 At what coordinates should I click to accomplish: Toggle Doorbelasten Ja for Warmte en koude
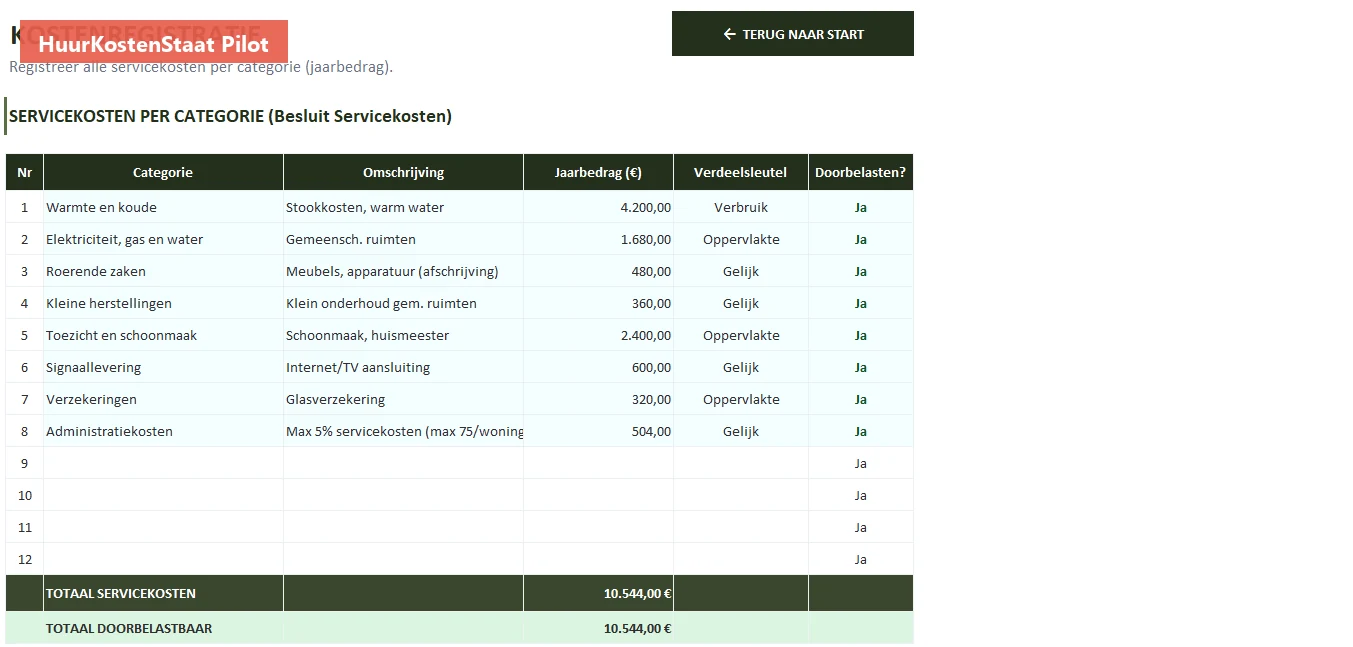[x=861, y=207]
